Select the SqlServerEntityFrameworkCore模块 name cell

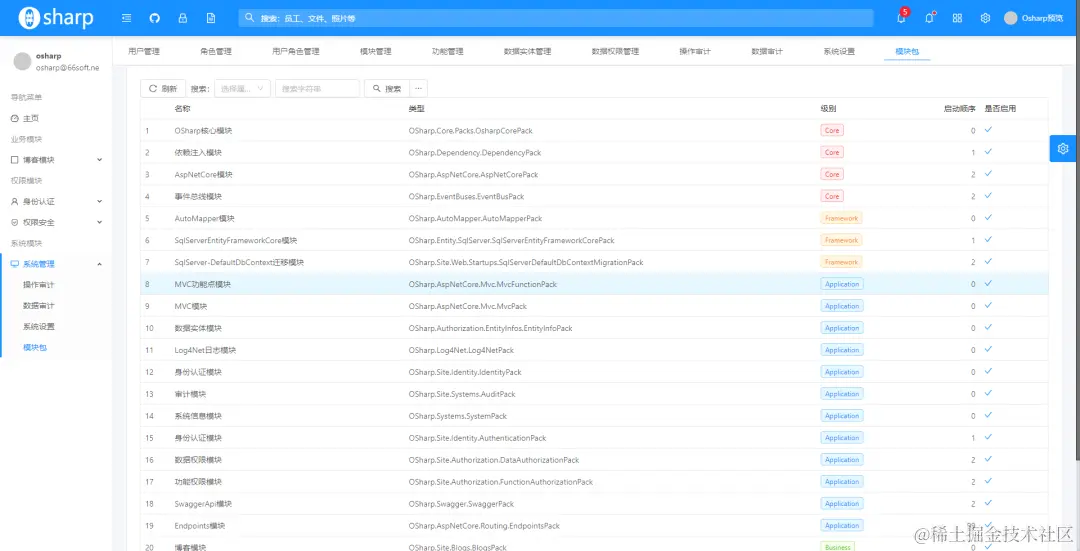tap(236, 240)
